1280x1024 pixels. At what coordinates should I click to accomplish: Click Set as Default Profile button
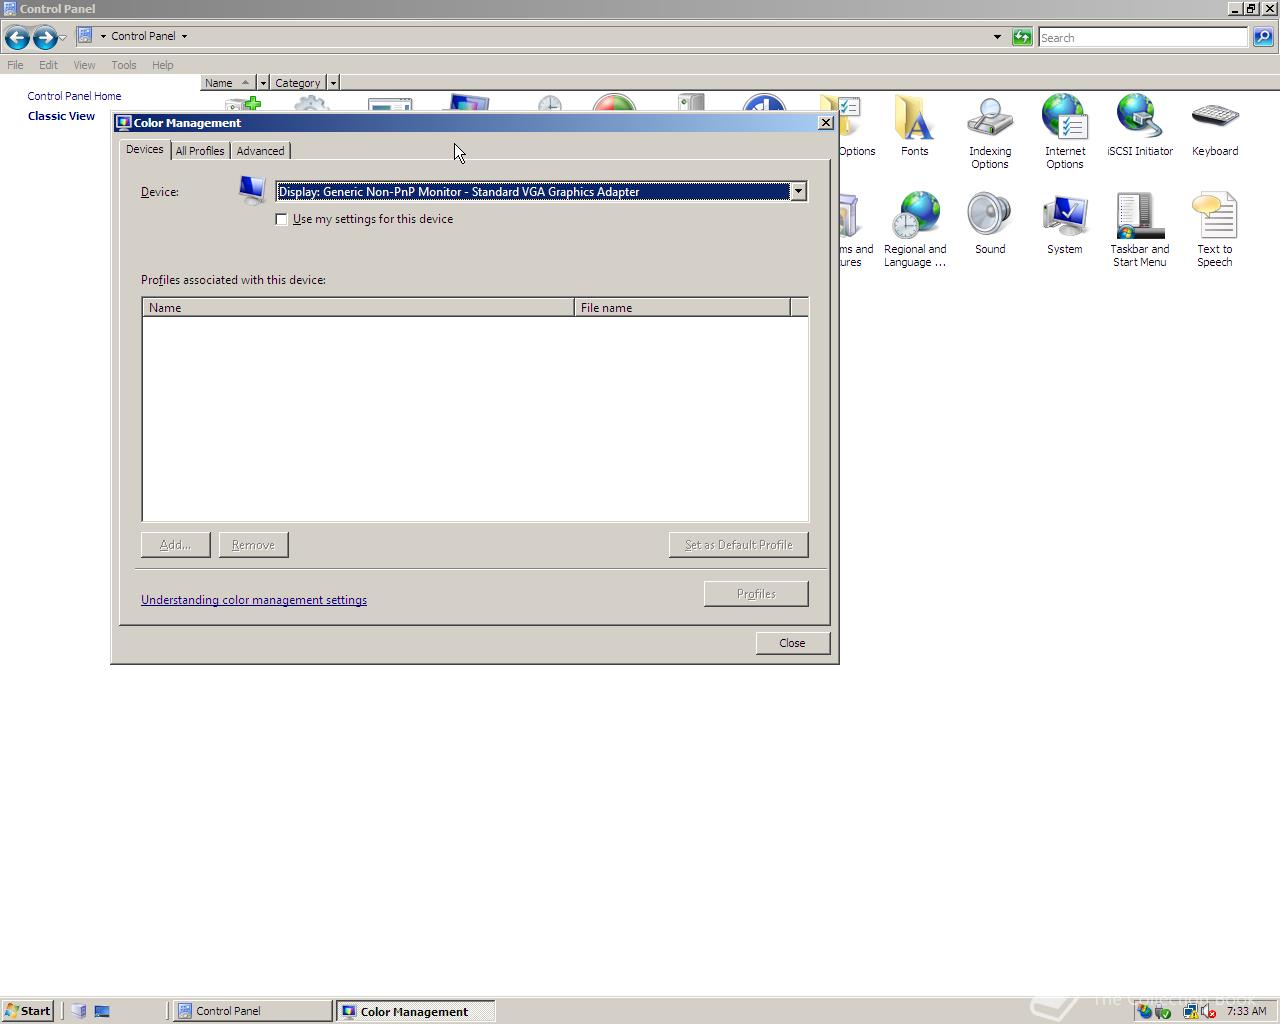[x=738, y=545]
